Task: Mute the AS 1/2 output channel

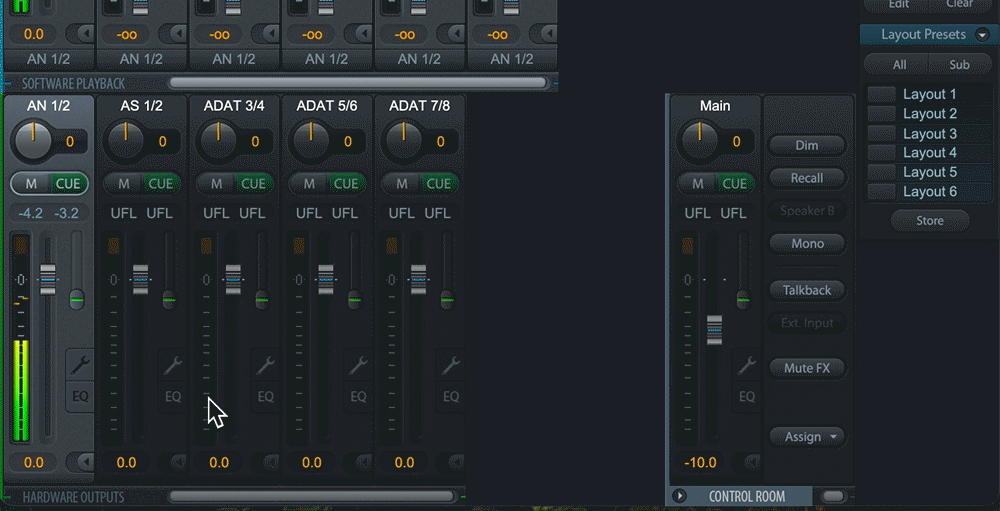Action: [124, 184]
